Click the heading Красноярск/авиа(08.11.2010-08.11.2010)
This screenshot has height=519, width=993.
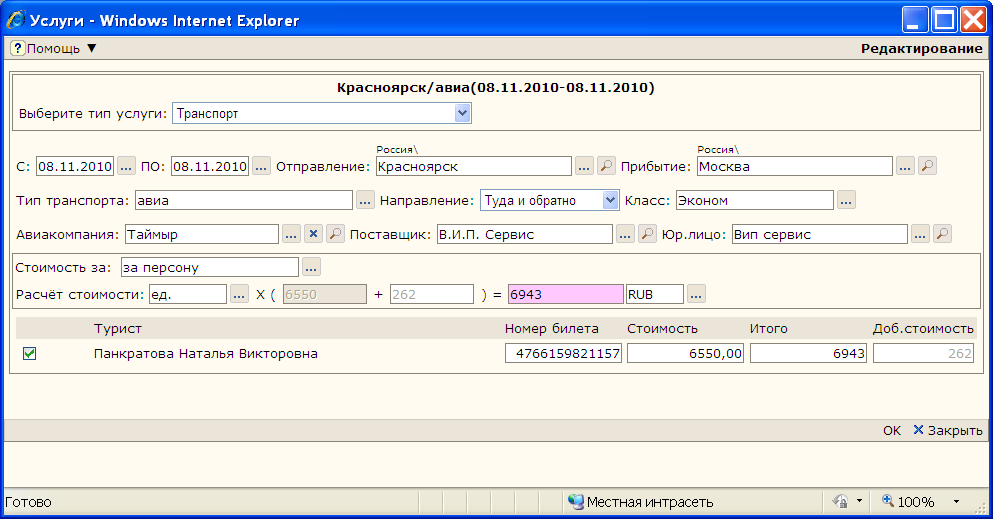tap(496, 87)
